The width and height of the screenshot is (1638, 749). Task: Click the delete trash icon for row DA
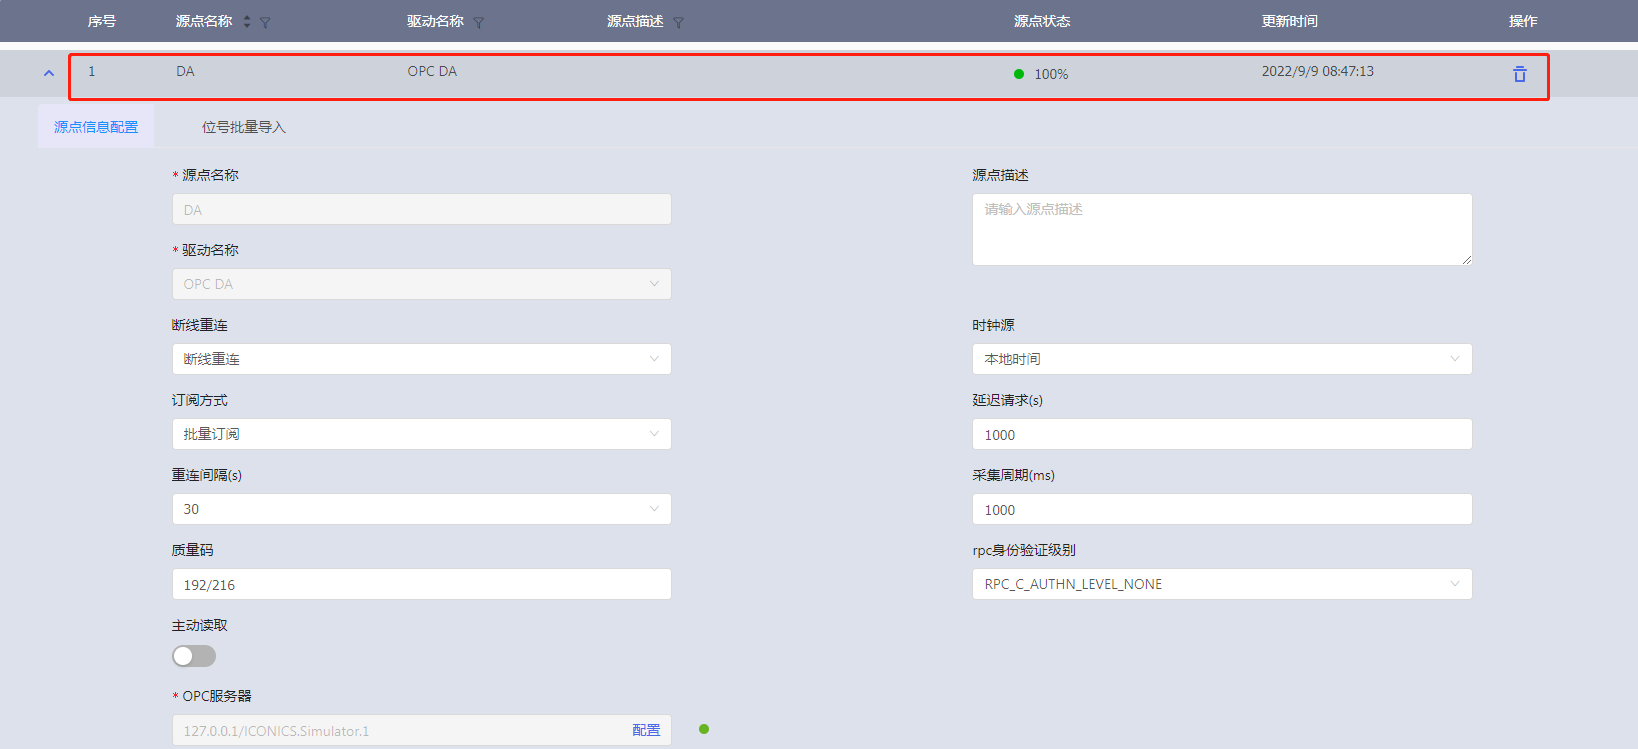click(1519, 74)
